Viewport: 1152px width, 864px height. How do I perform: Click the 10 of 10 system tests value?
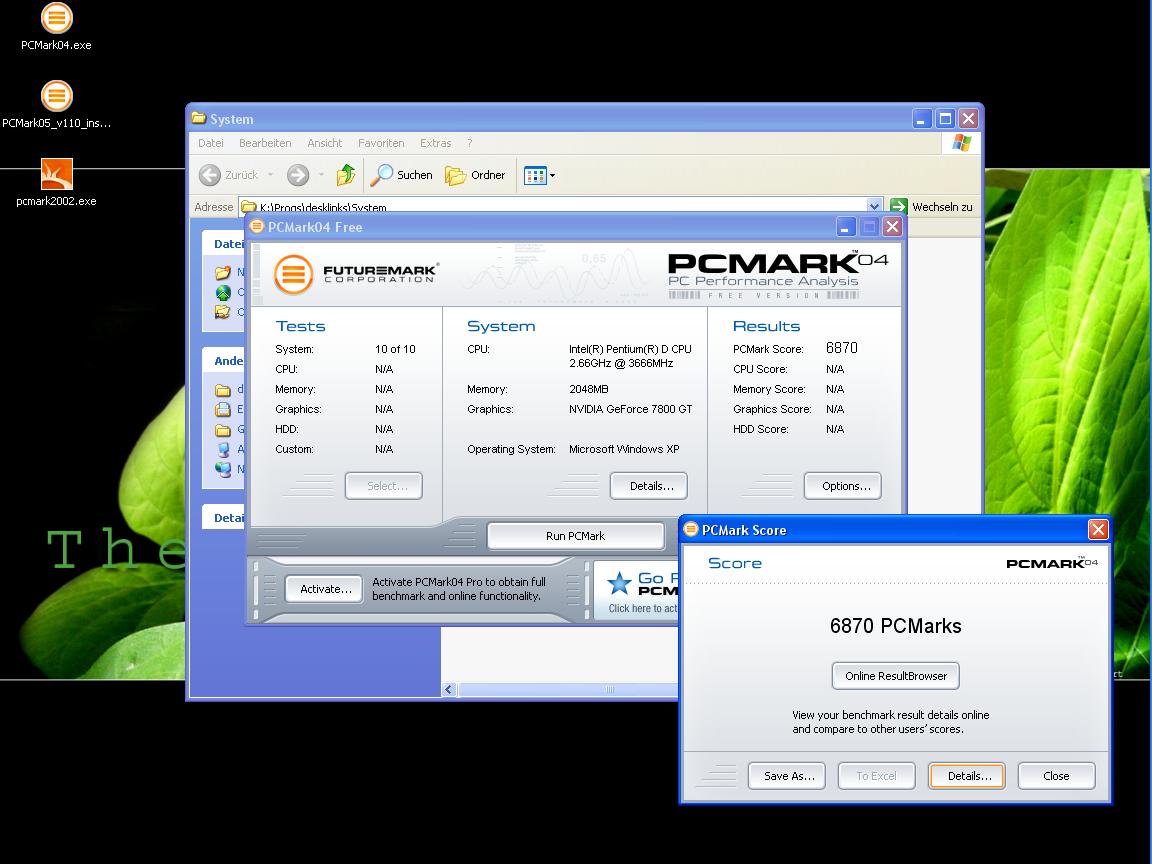395,349
